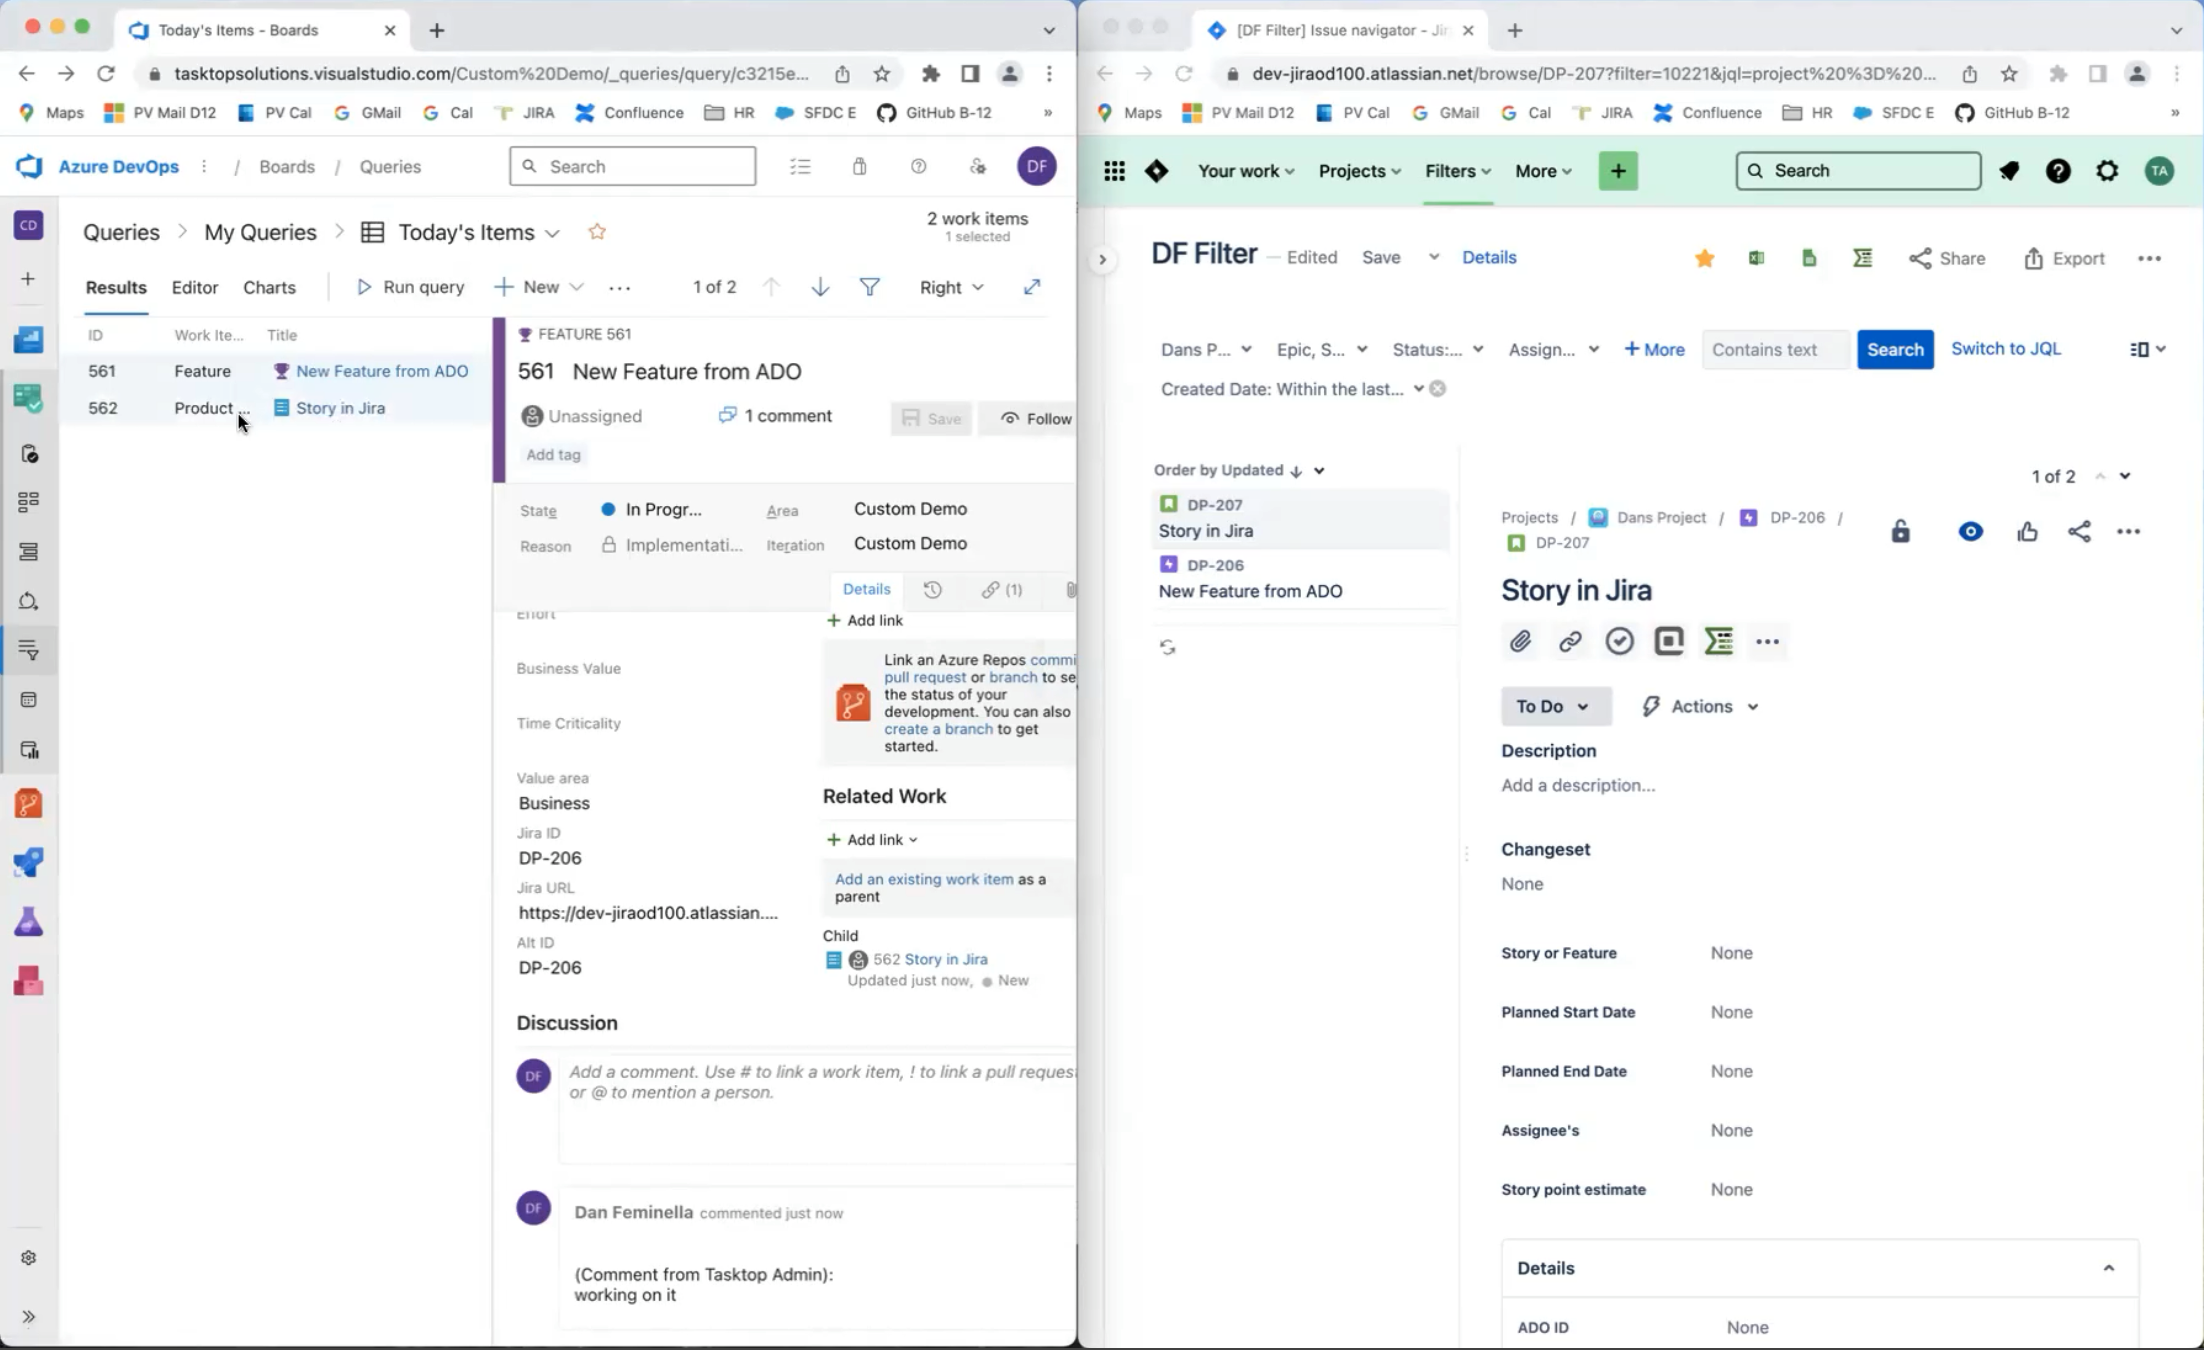The image size is (2204, 1350).
Task: Open To Do status dropdown
Action: point(1555,706)
